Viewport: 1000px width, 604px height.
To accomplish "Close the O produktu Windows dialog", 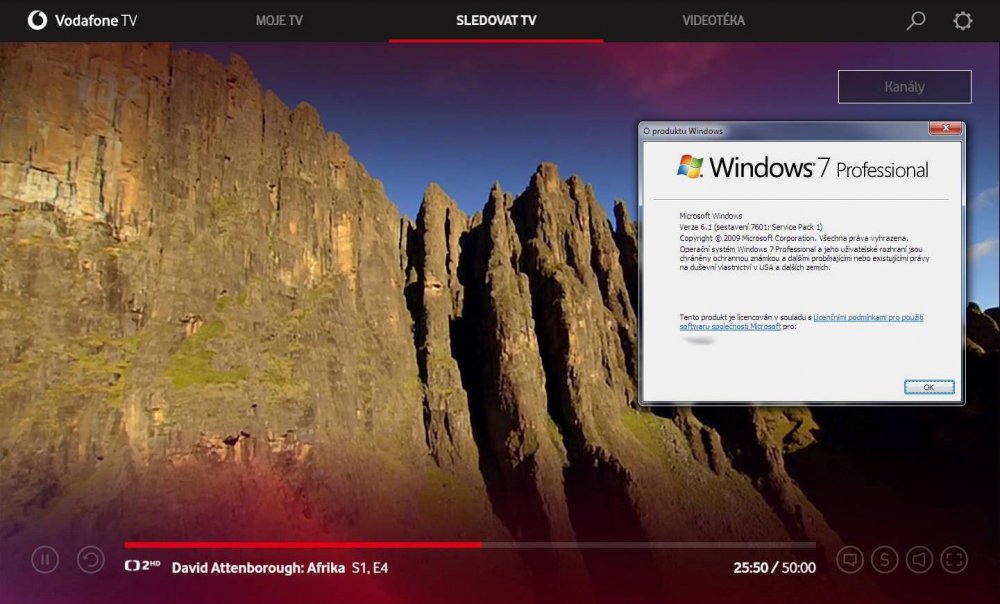I will (946, 128).
